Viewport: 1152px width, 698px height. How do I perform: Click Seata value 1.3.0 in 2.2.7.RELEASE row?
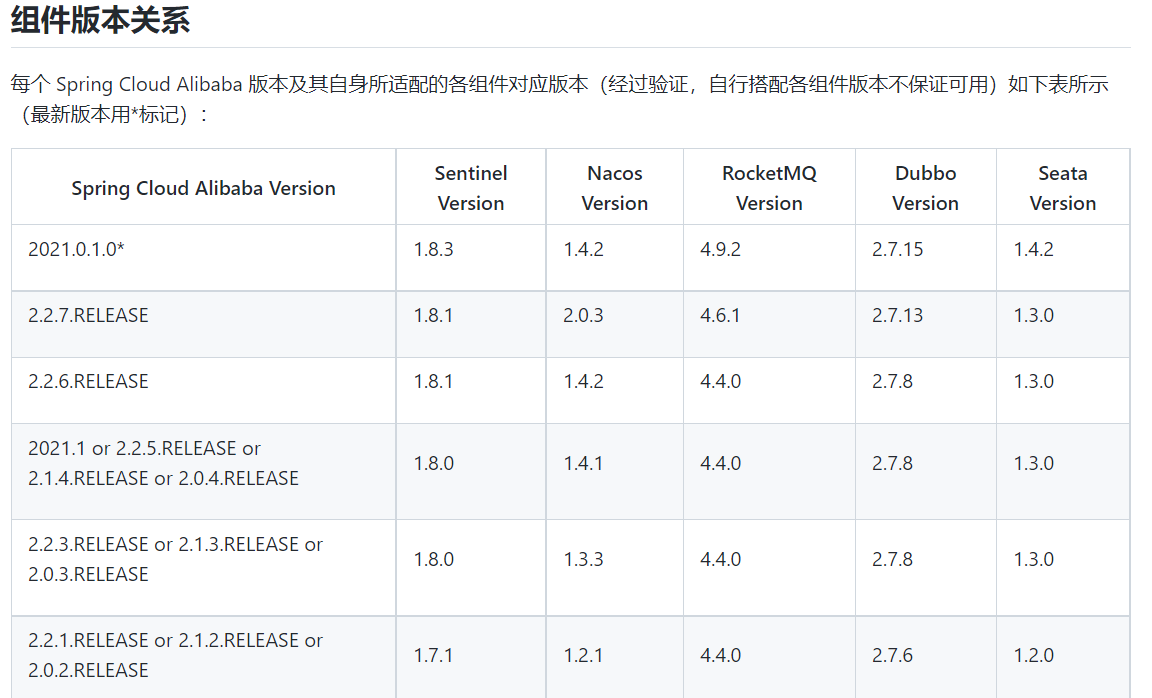click(1034, 315)
